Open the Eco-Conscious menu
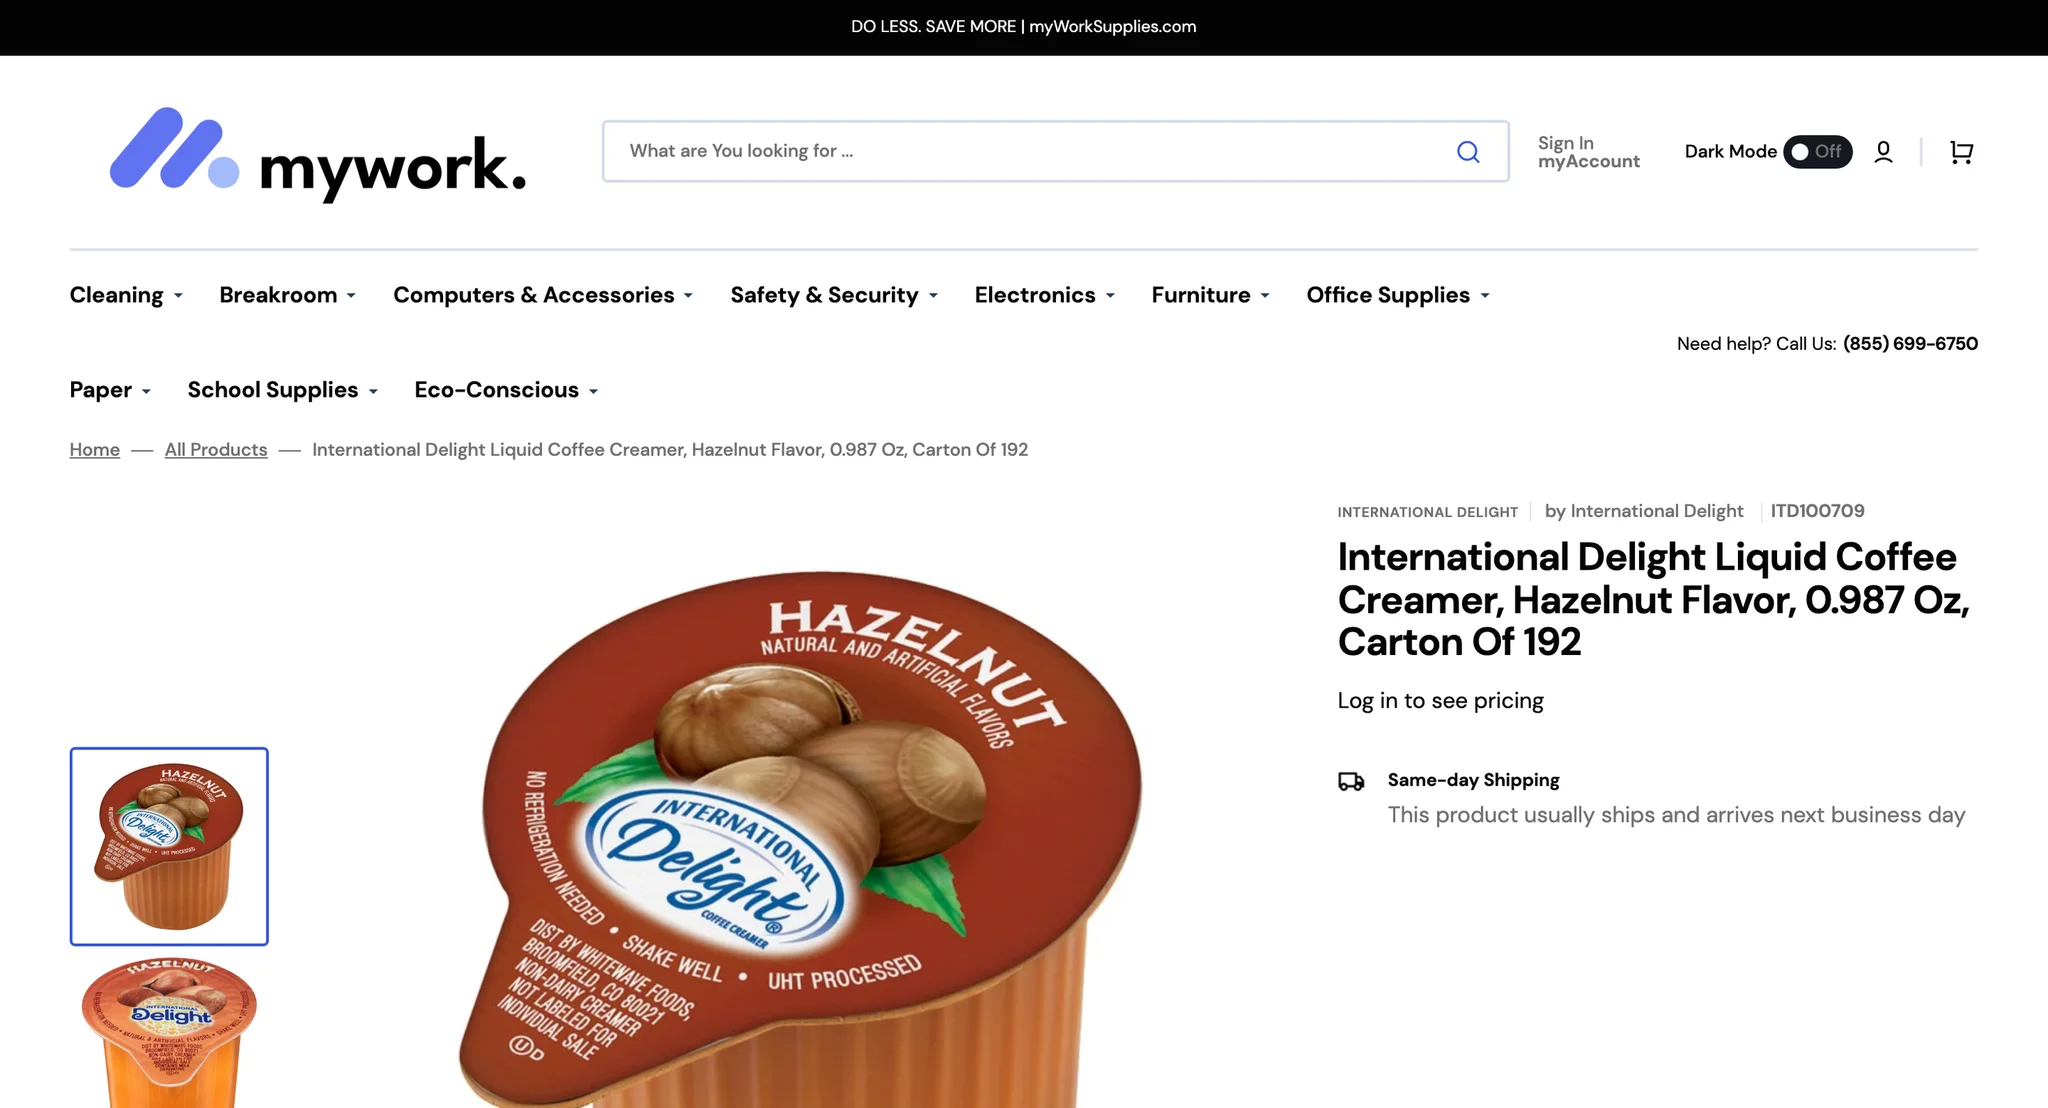 click(506, 390)
